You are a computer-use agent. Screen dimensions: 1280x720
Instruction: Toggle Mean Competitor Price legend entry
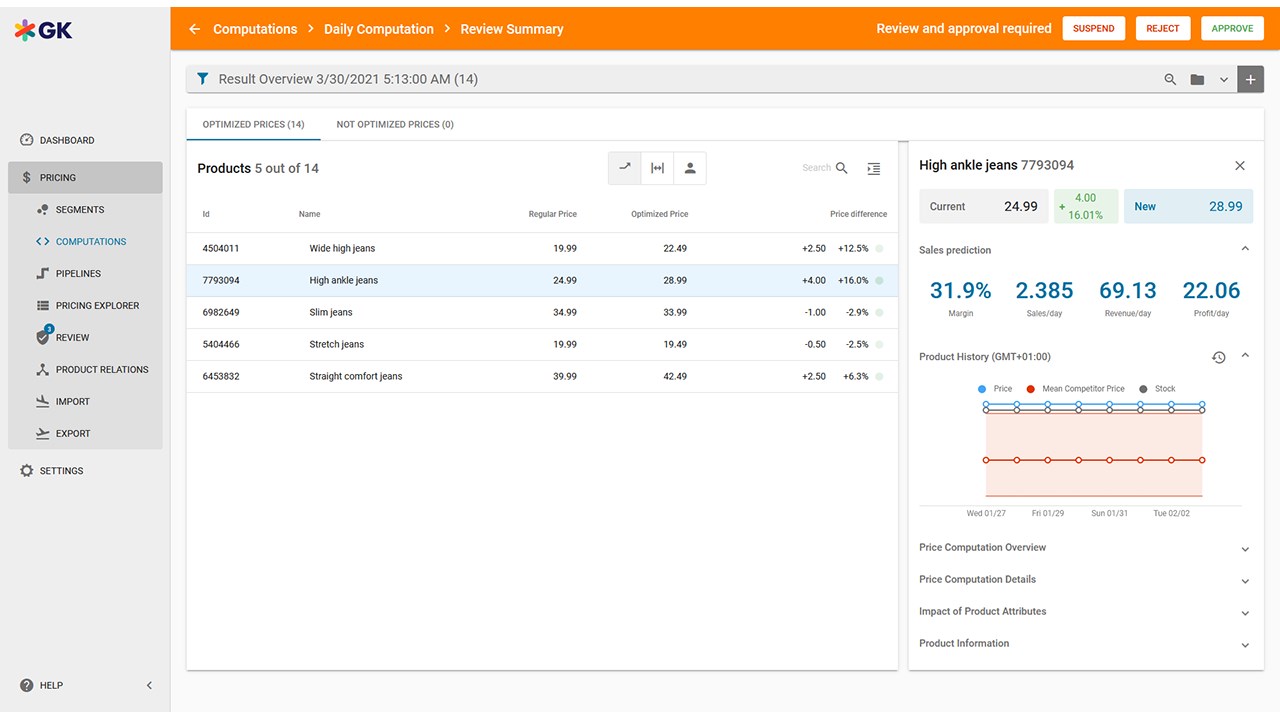pyautogui.click(x=1075, y=389)
